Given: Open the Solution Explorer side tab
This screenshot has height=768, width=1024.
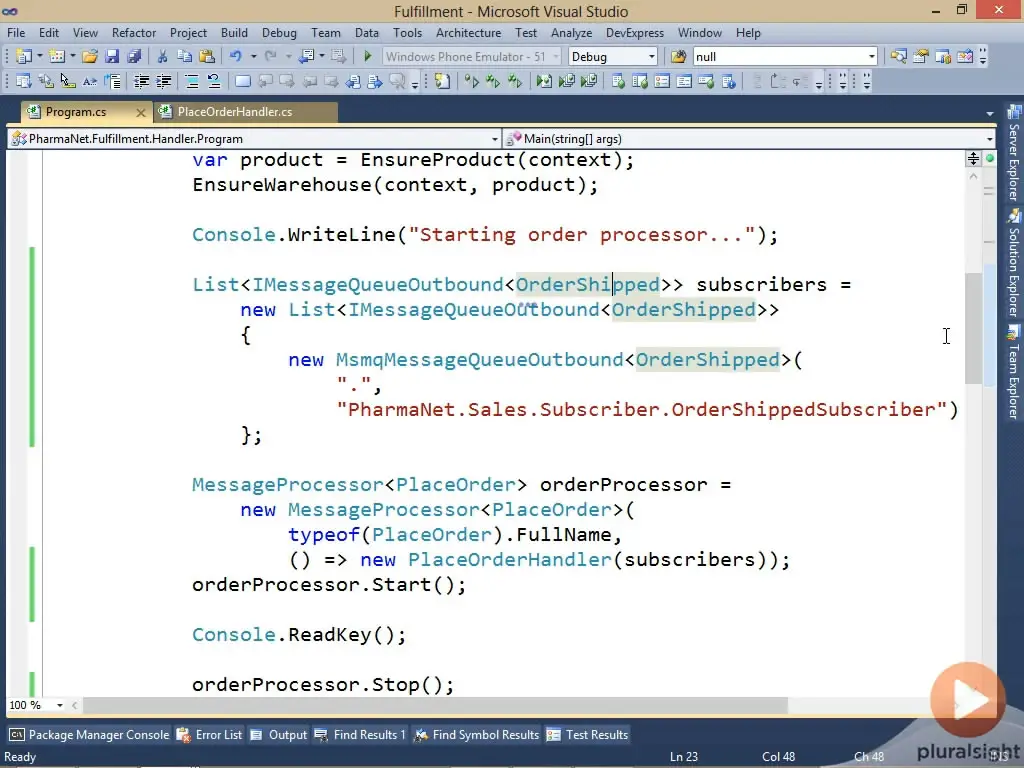Looking at the screenshot, I should [1014, 263].
